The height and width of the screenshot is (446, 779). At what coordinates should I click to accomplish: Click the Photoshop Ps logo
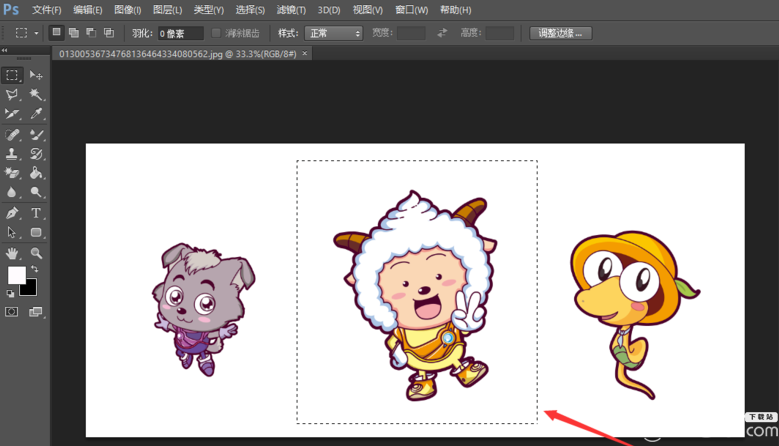(x=11, y=9)
